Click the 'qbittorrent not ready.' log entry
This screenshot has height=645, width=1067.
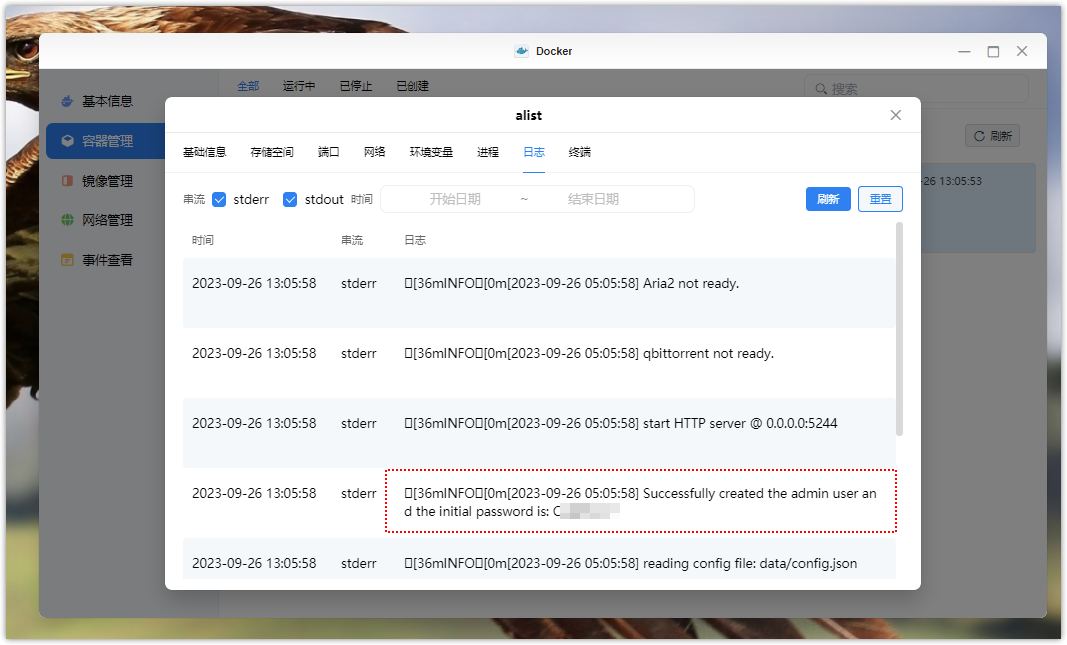coord(540,363)
